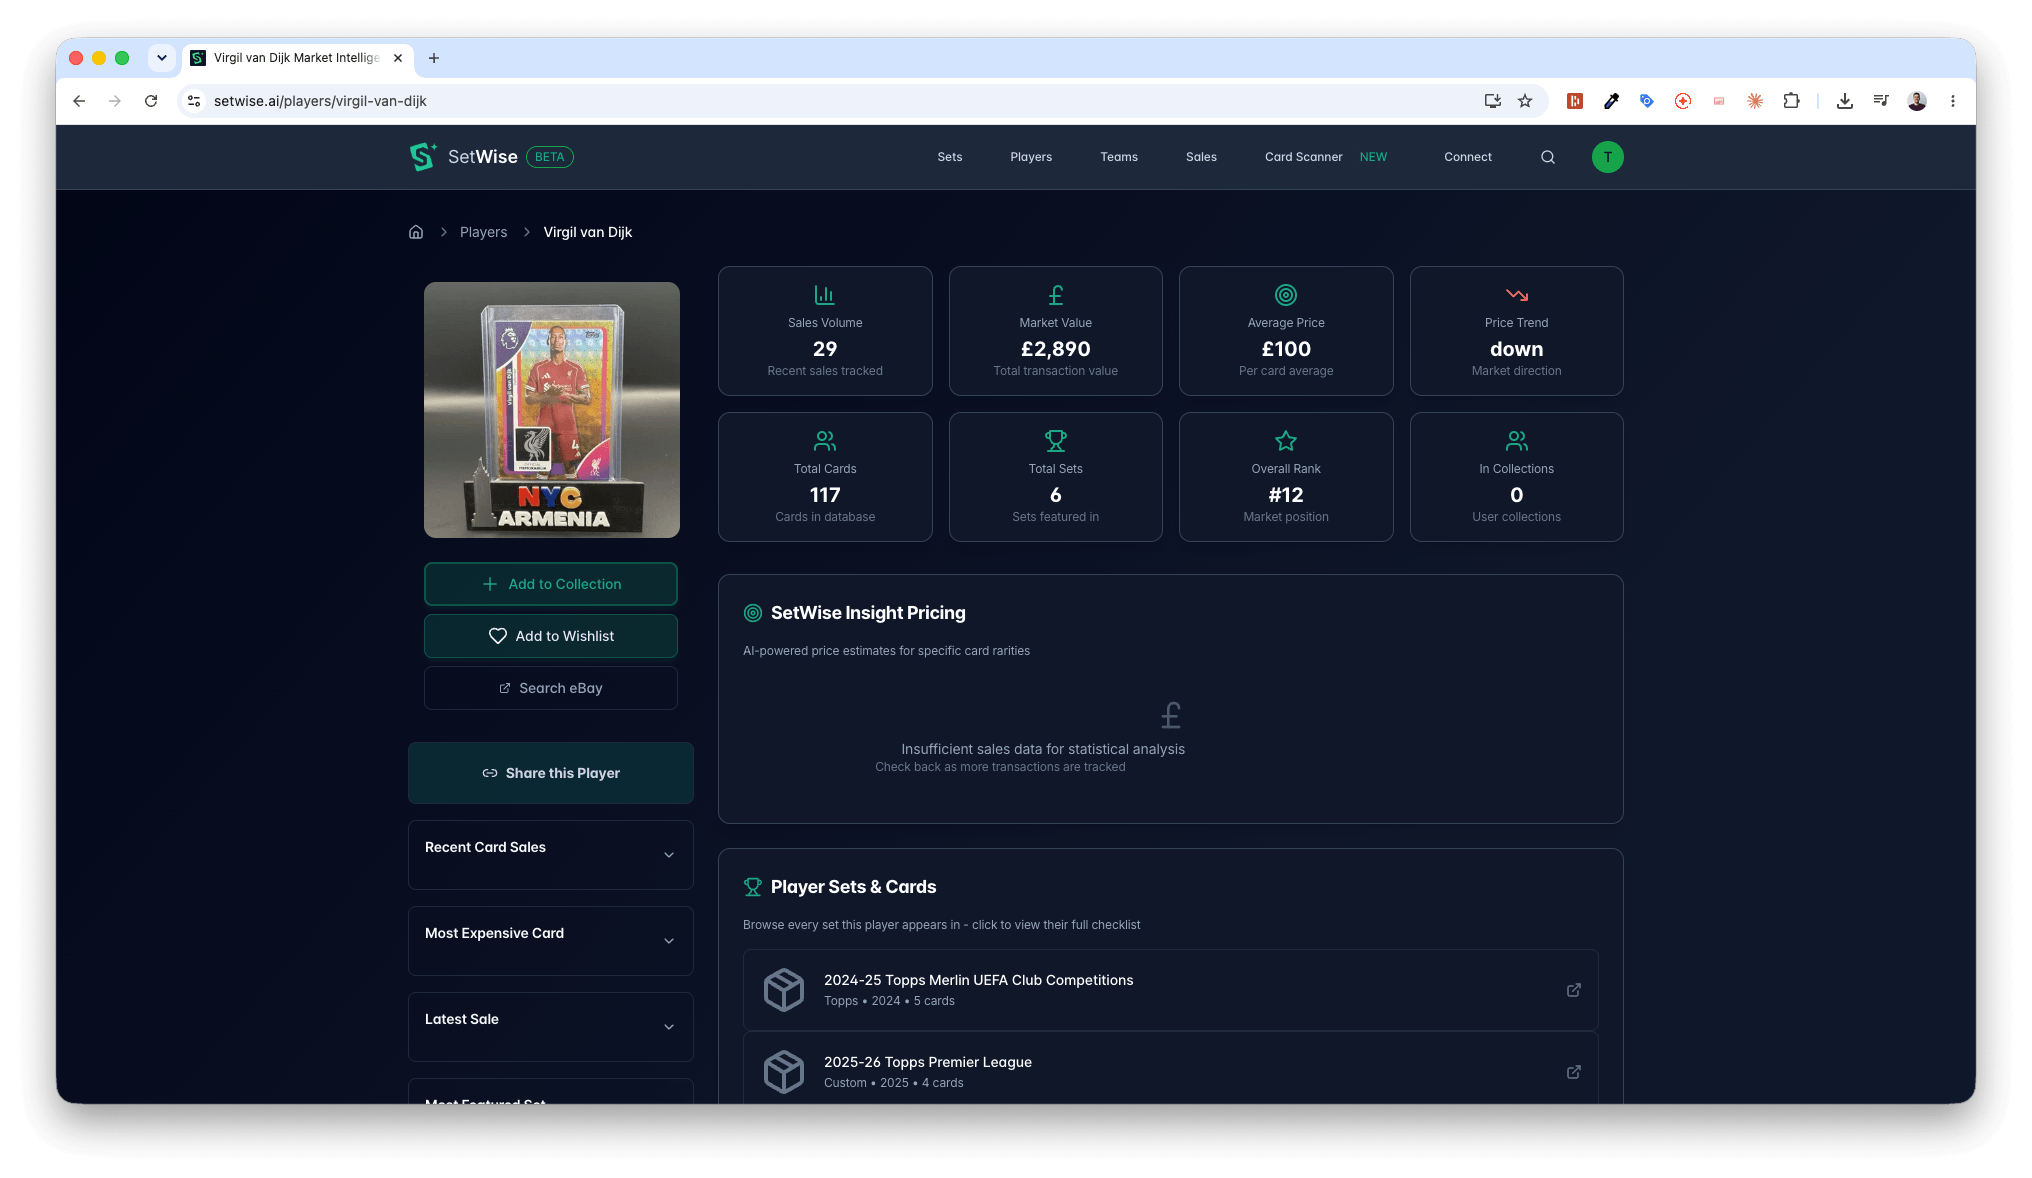The height and width of the screenshot is (1178, 2032).
Task: Click box icon of Topps Merlin set
Action: [784, 990]
